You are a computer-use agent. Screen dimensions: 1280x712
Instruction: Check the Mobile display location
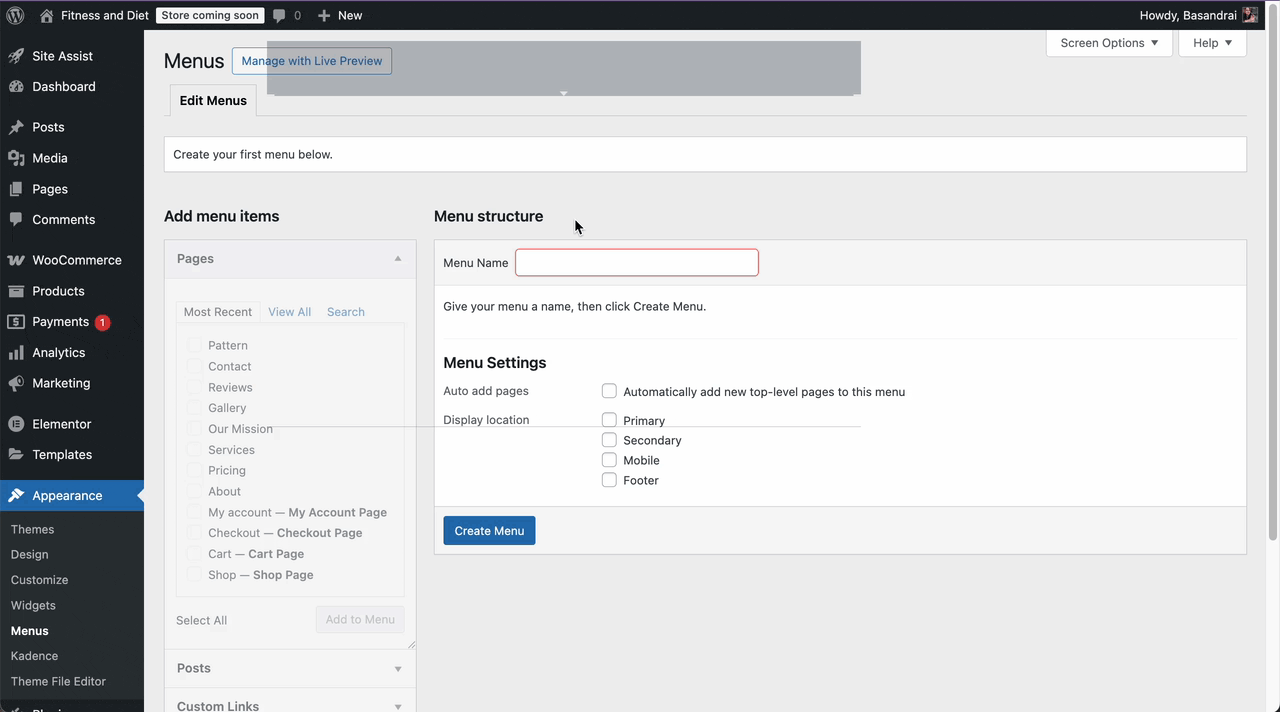609,460
